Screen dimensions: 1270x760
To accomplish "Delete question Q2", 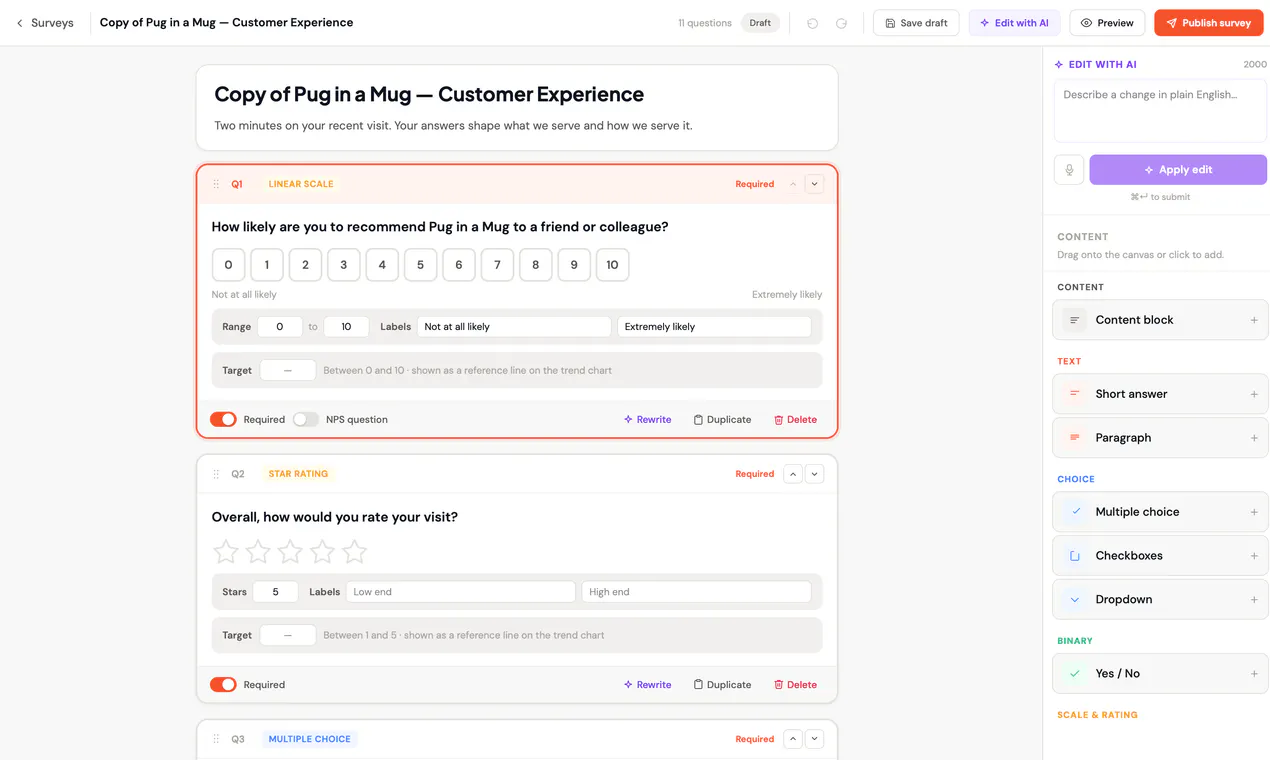I will [795, 685].
